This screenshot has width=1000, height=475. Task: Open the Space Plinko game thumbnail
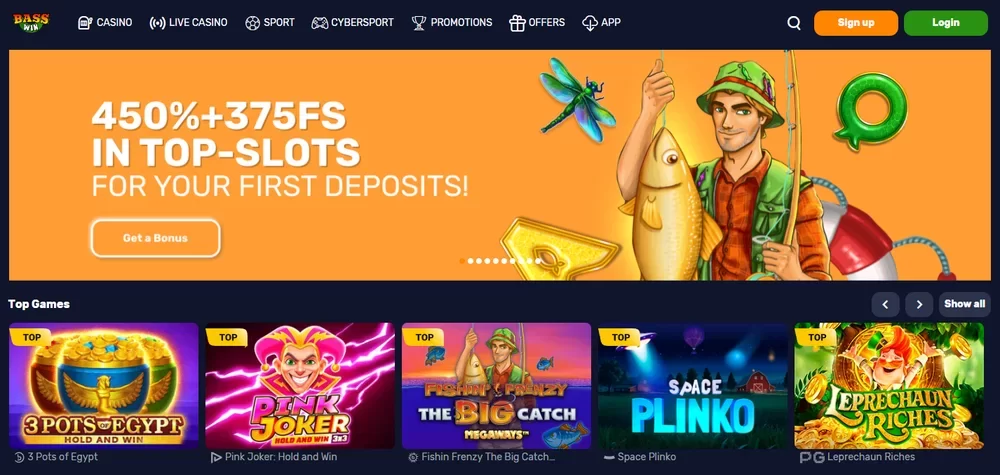693,386
